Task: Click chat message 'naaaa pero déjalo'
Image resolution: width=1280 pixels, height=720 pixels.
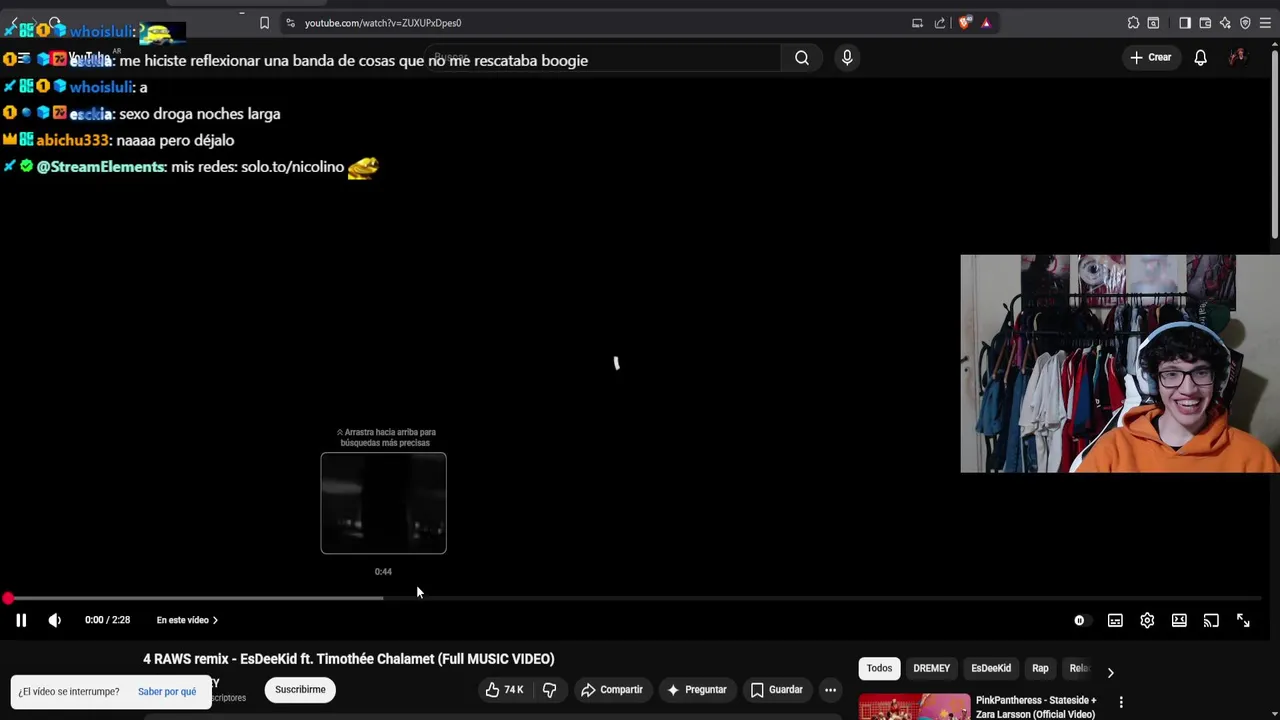Action: [175, 140]
